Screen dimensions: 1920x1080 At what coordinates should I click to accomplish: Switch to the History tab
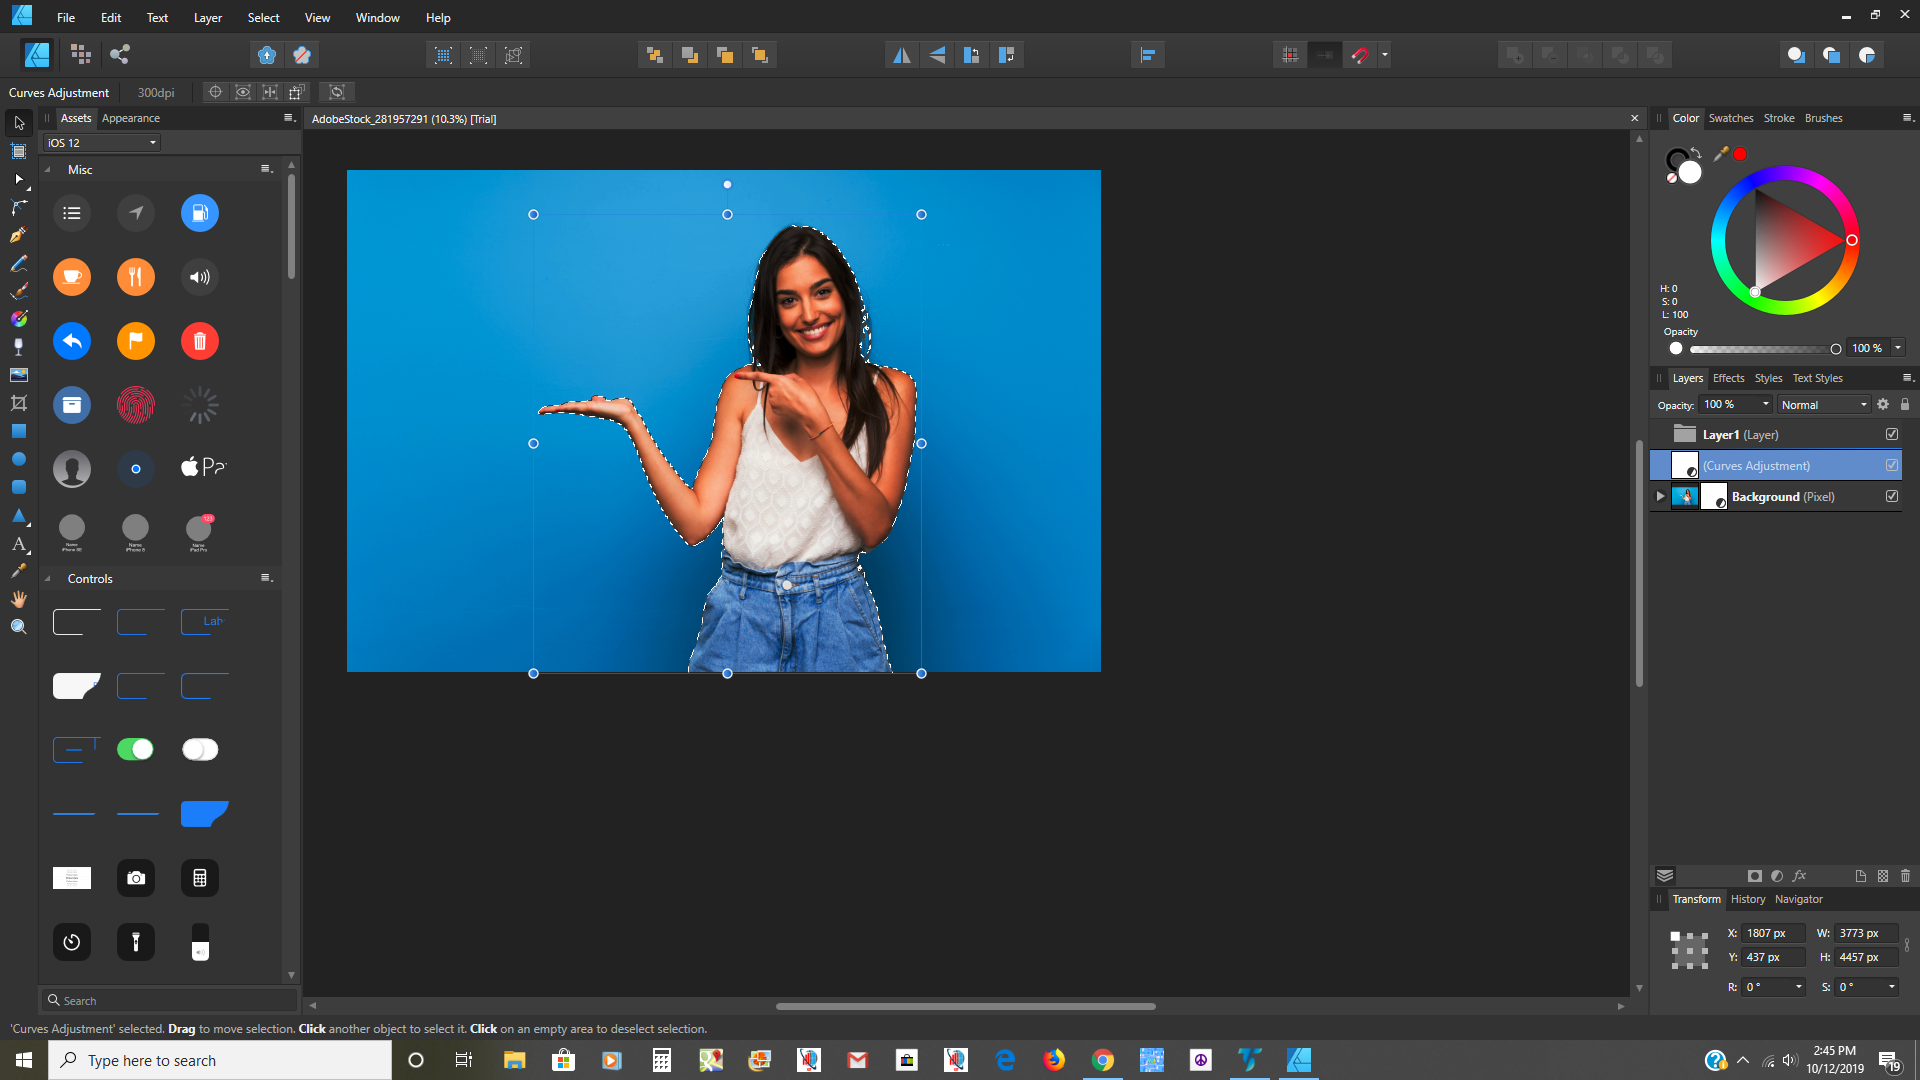pos(1747,899)
